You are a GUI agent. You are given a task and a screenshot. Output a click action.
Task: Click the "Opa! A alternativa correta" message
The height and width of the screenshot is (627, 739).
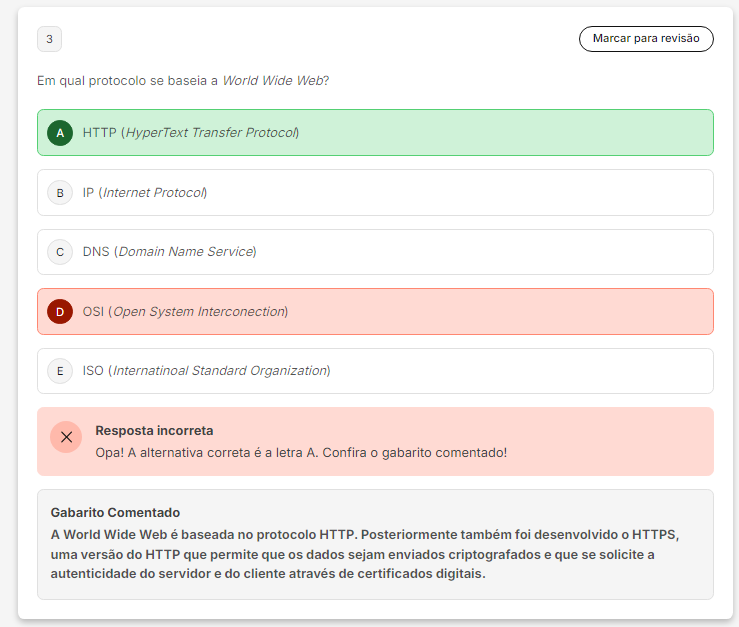click(x=301, y=453)
